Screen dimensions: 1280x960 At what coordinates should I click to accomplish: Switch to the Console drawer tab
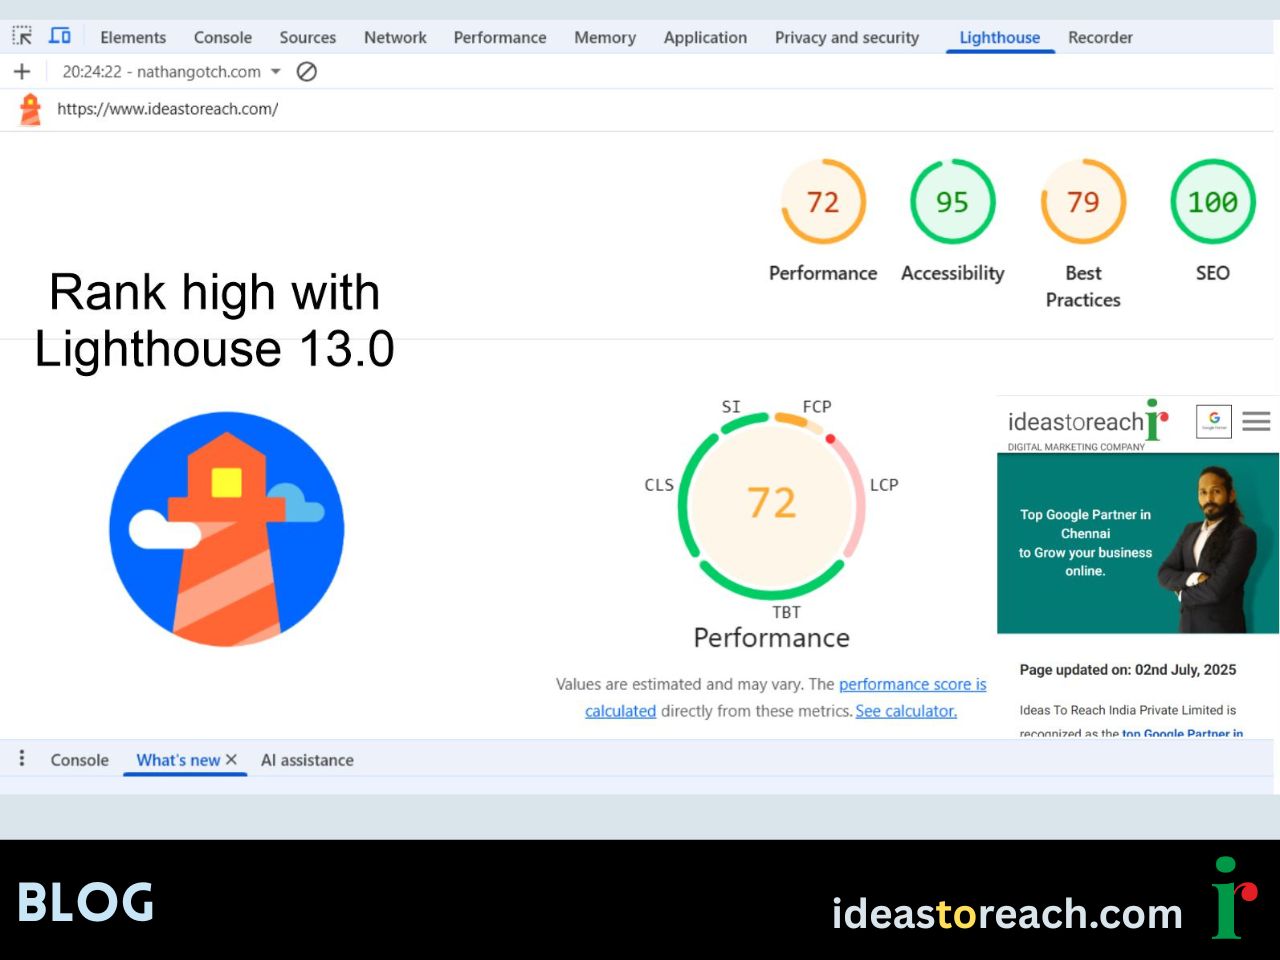(x=79, y=760)
